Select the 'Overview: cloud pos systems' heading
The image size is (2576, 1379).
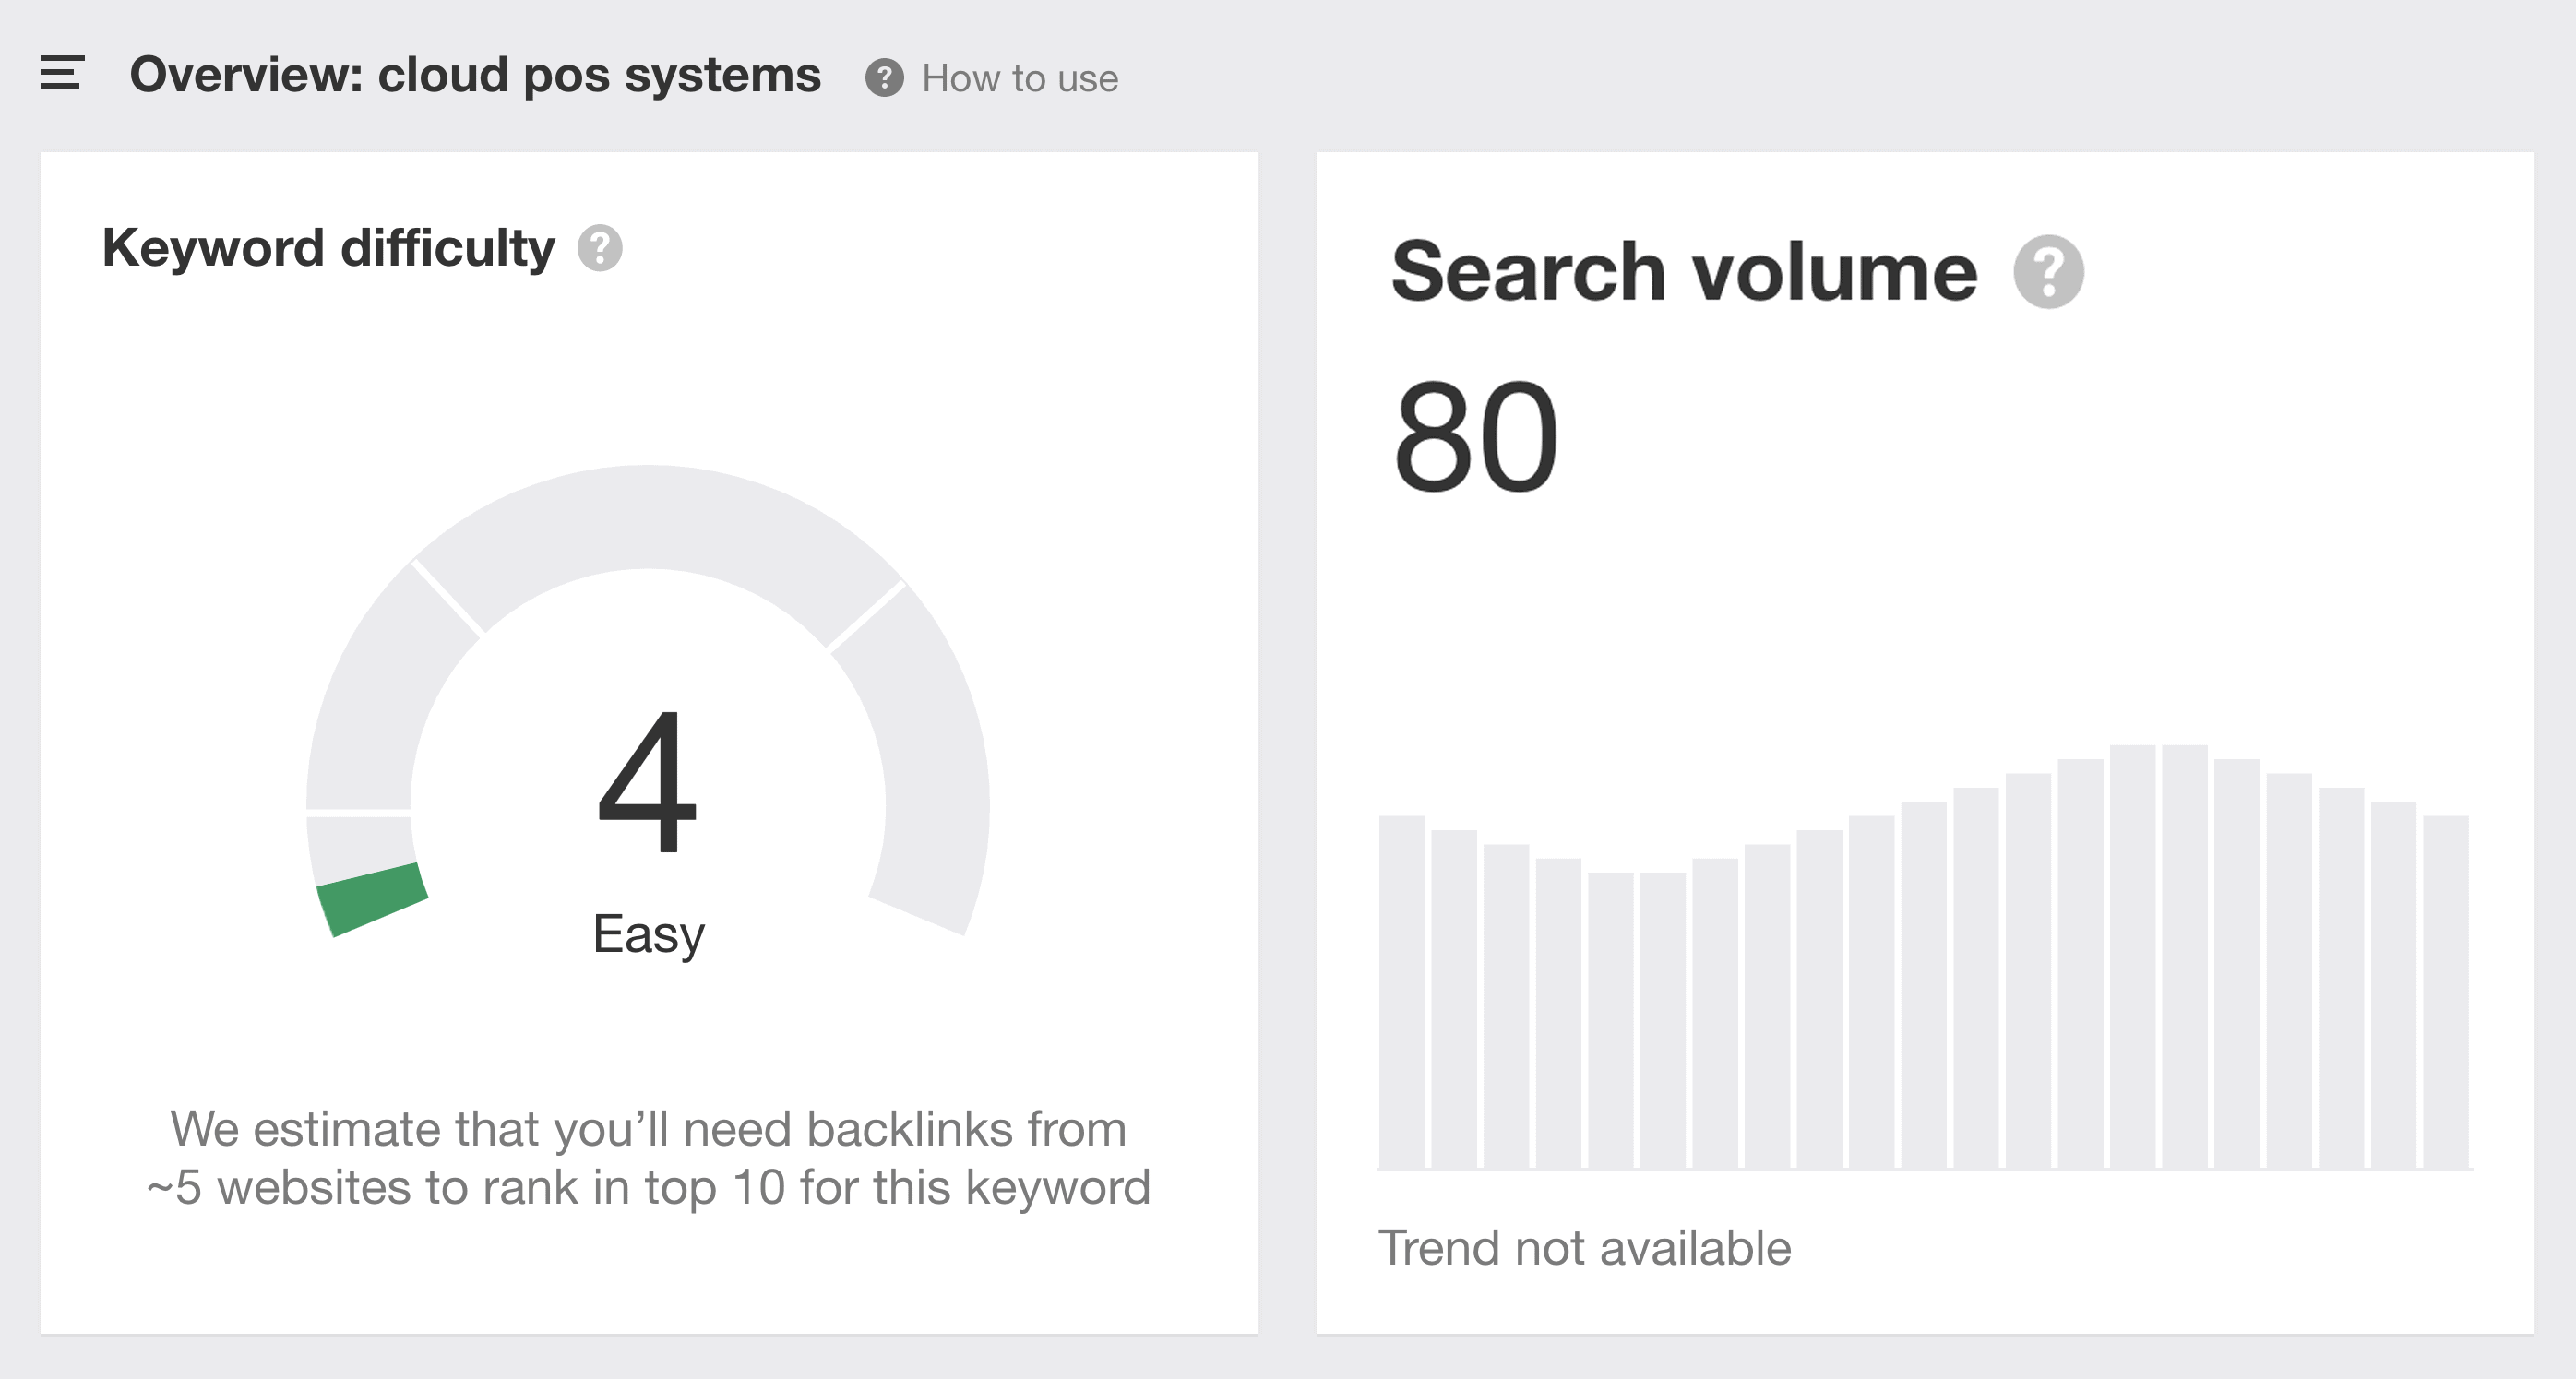click(475, 75)
